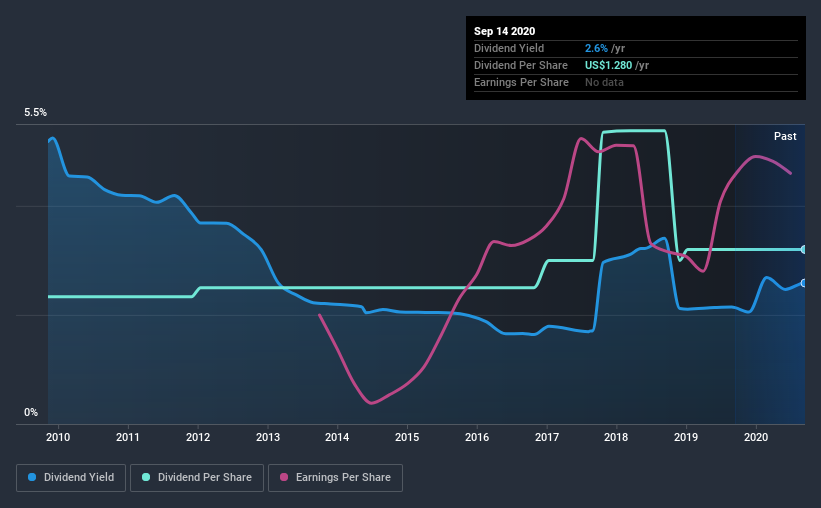
Task: Click the Dividend Per Share end-point marker
Action: (x=804, y=249)
